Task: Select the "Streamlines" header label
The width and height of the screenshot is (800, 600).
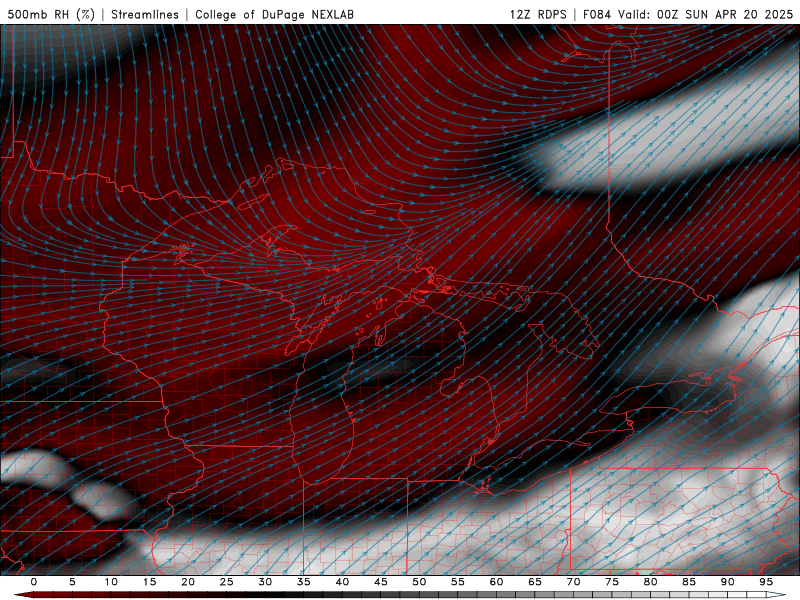Action: [145, 14]
